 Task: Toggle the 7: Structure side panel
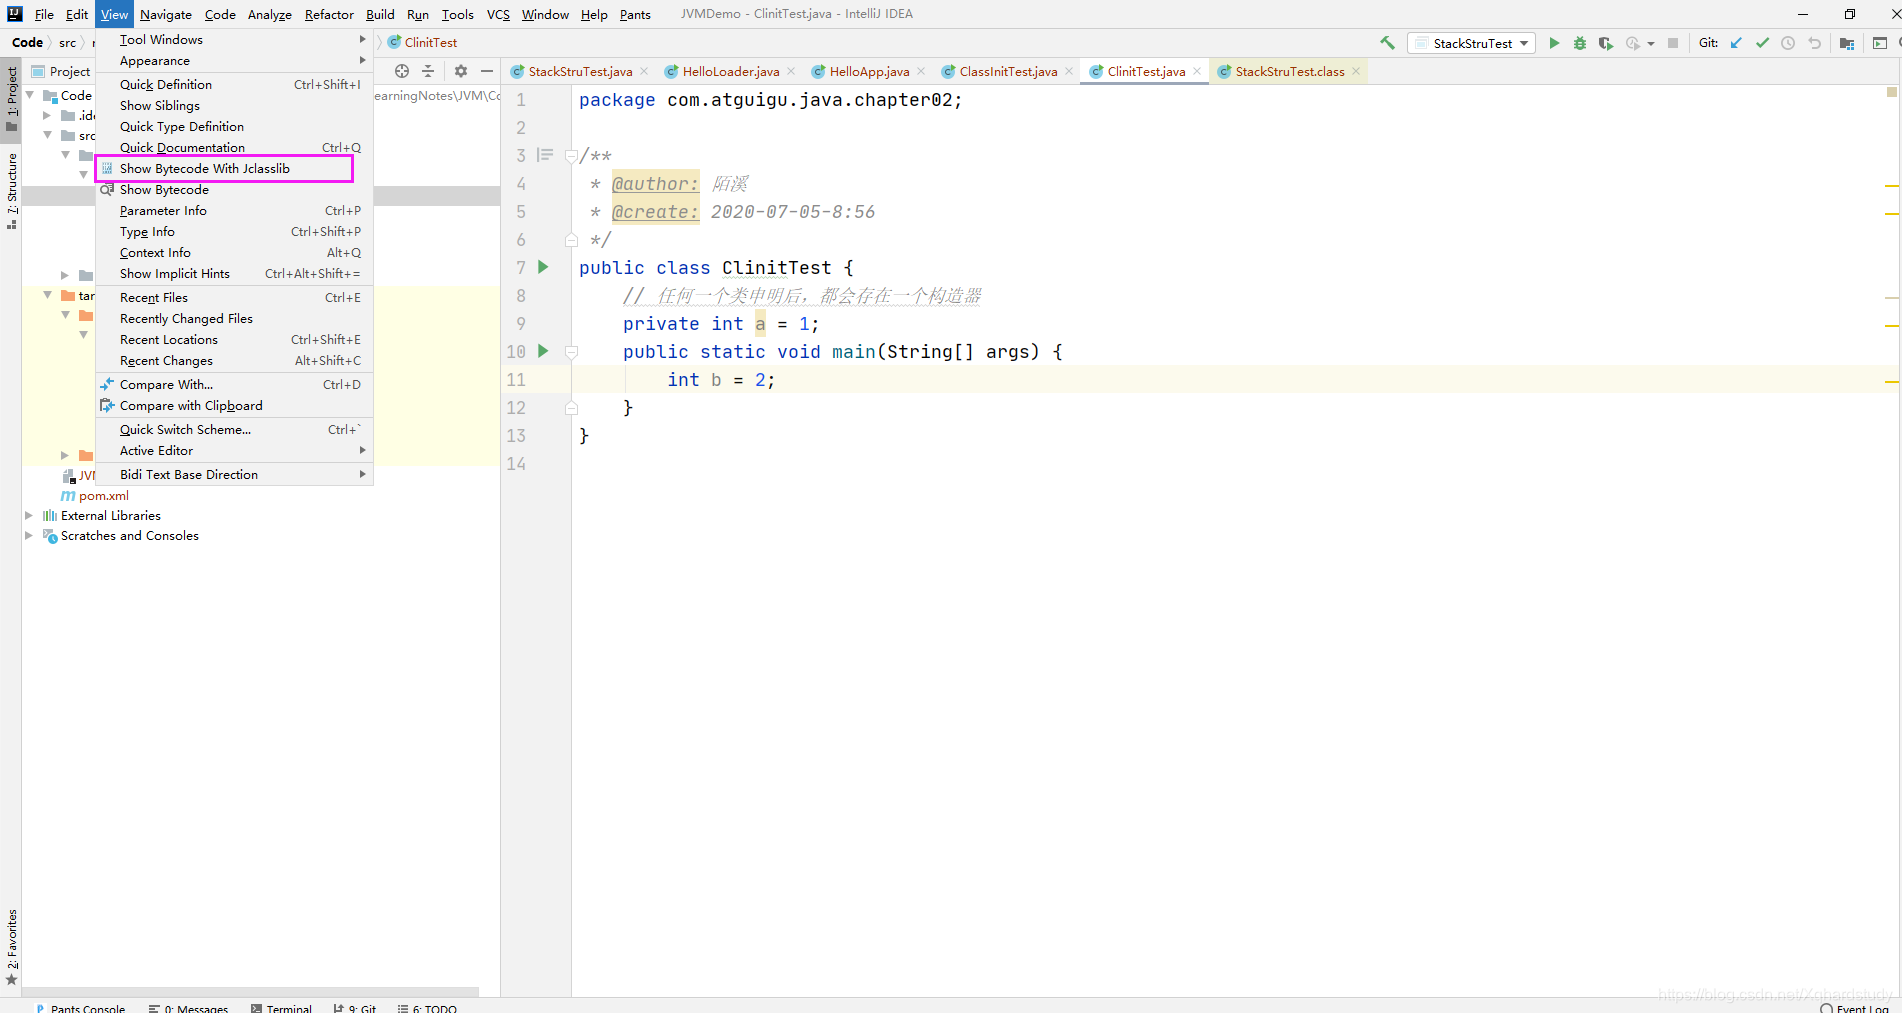tap(11, 192)
